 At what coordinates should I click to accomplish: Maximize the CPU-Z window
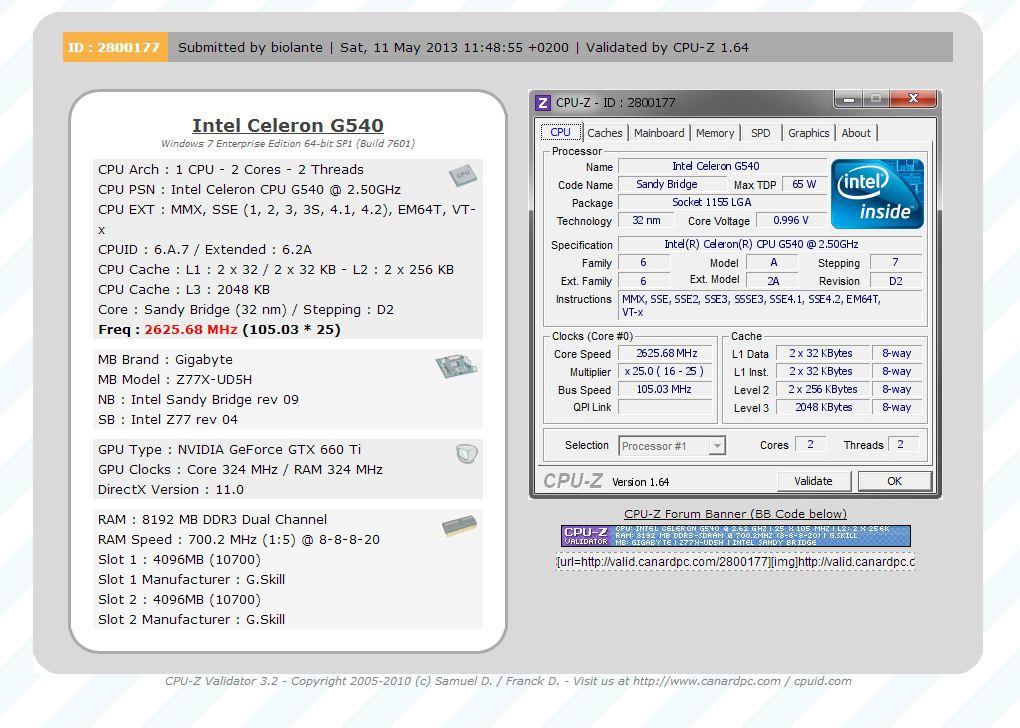876,99
